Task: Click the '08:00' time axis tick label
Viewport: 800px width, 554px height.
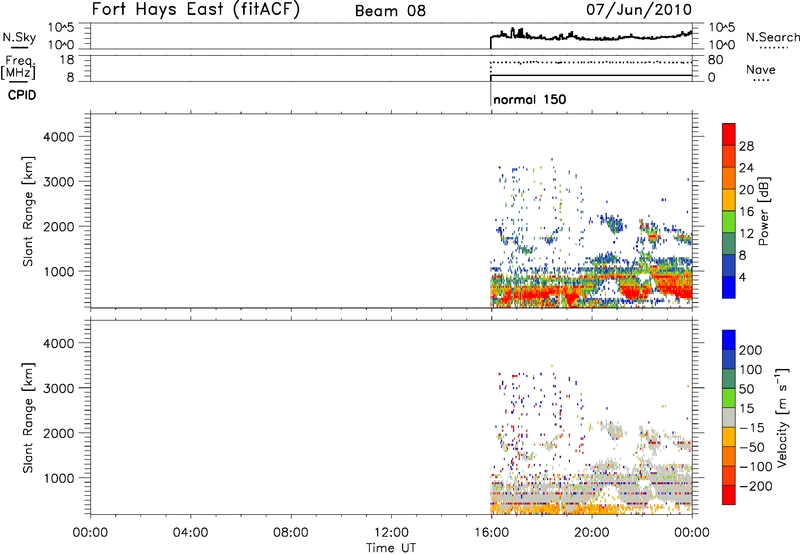Action: pyautogui.click(x=291, y=533)
